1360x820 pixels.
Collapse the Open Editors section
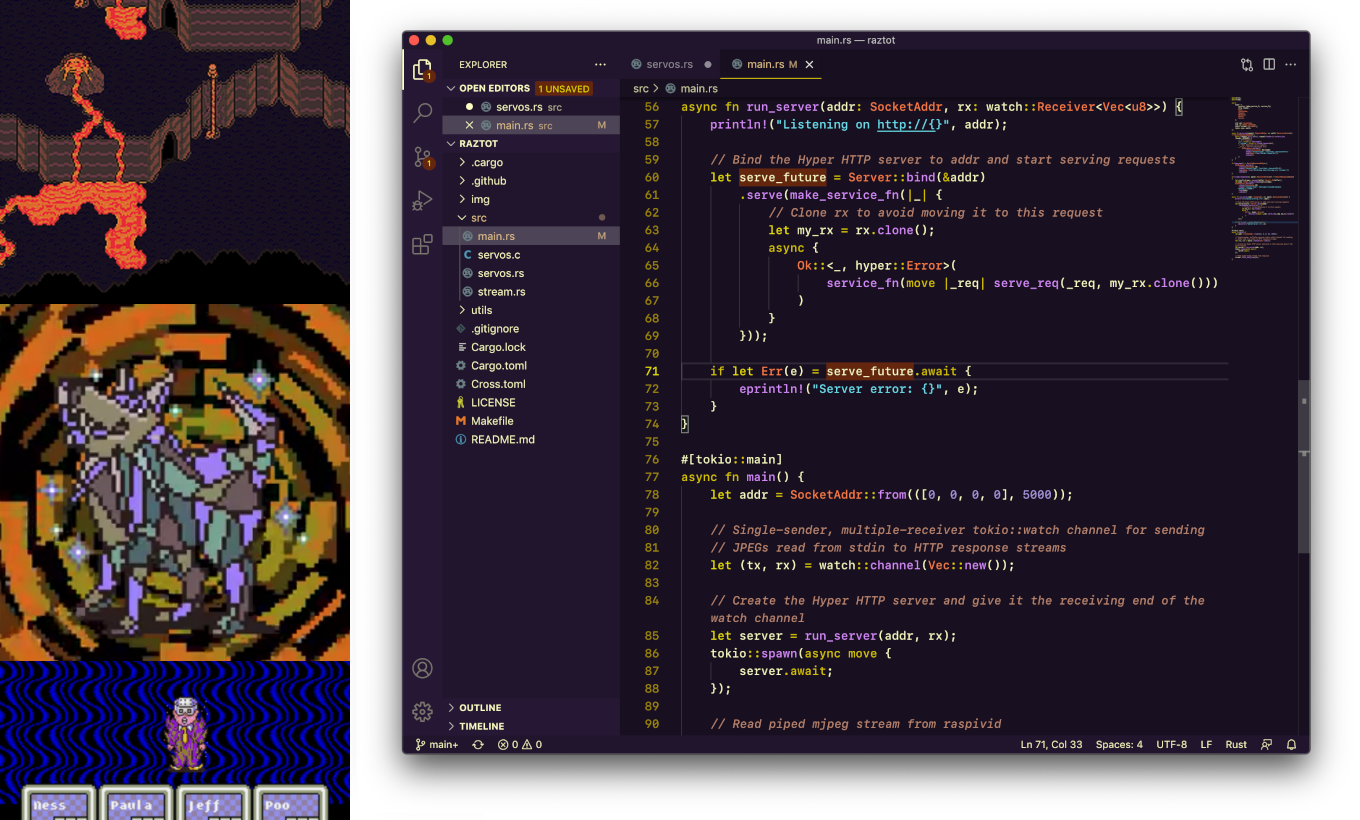coord(451,88)
